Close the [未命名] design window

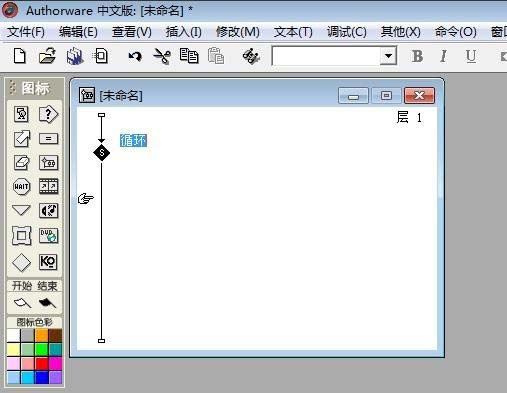point(419,96)
